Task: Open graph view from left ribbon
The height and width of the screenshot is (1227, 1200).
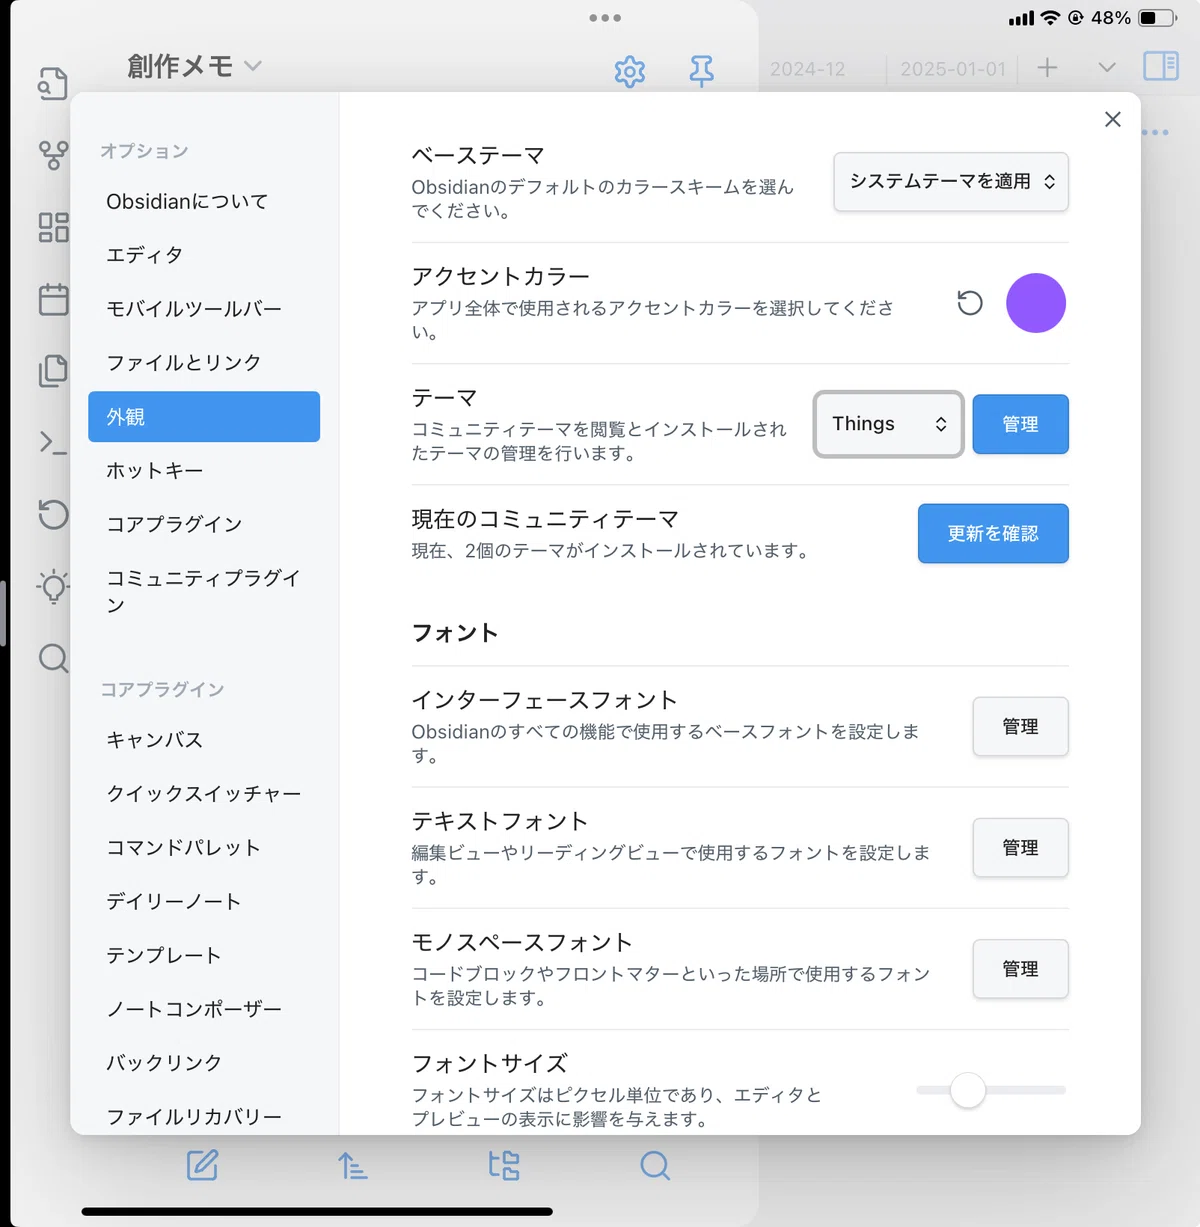Action: 53,155
